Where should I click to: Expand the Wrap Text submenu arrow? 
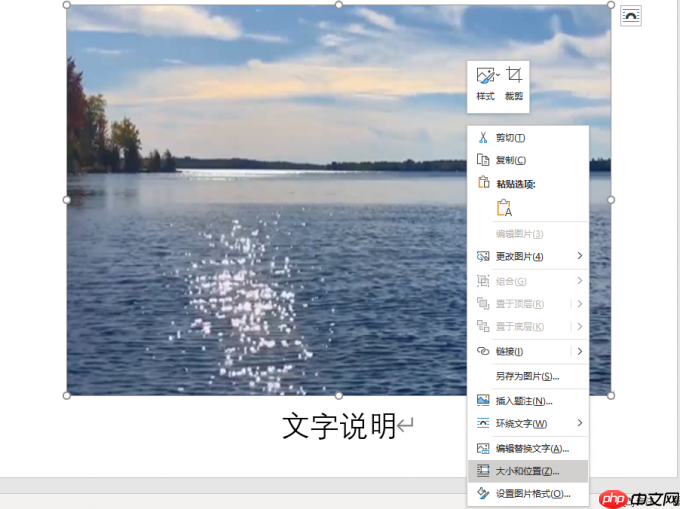580,423
